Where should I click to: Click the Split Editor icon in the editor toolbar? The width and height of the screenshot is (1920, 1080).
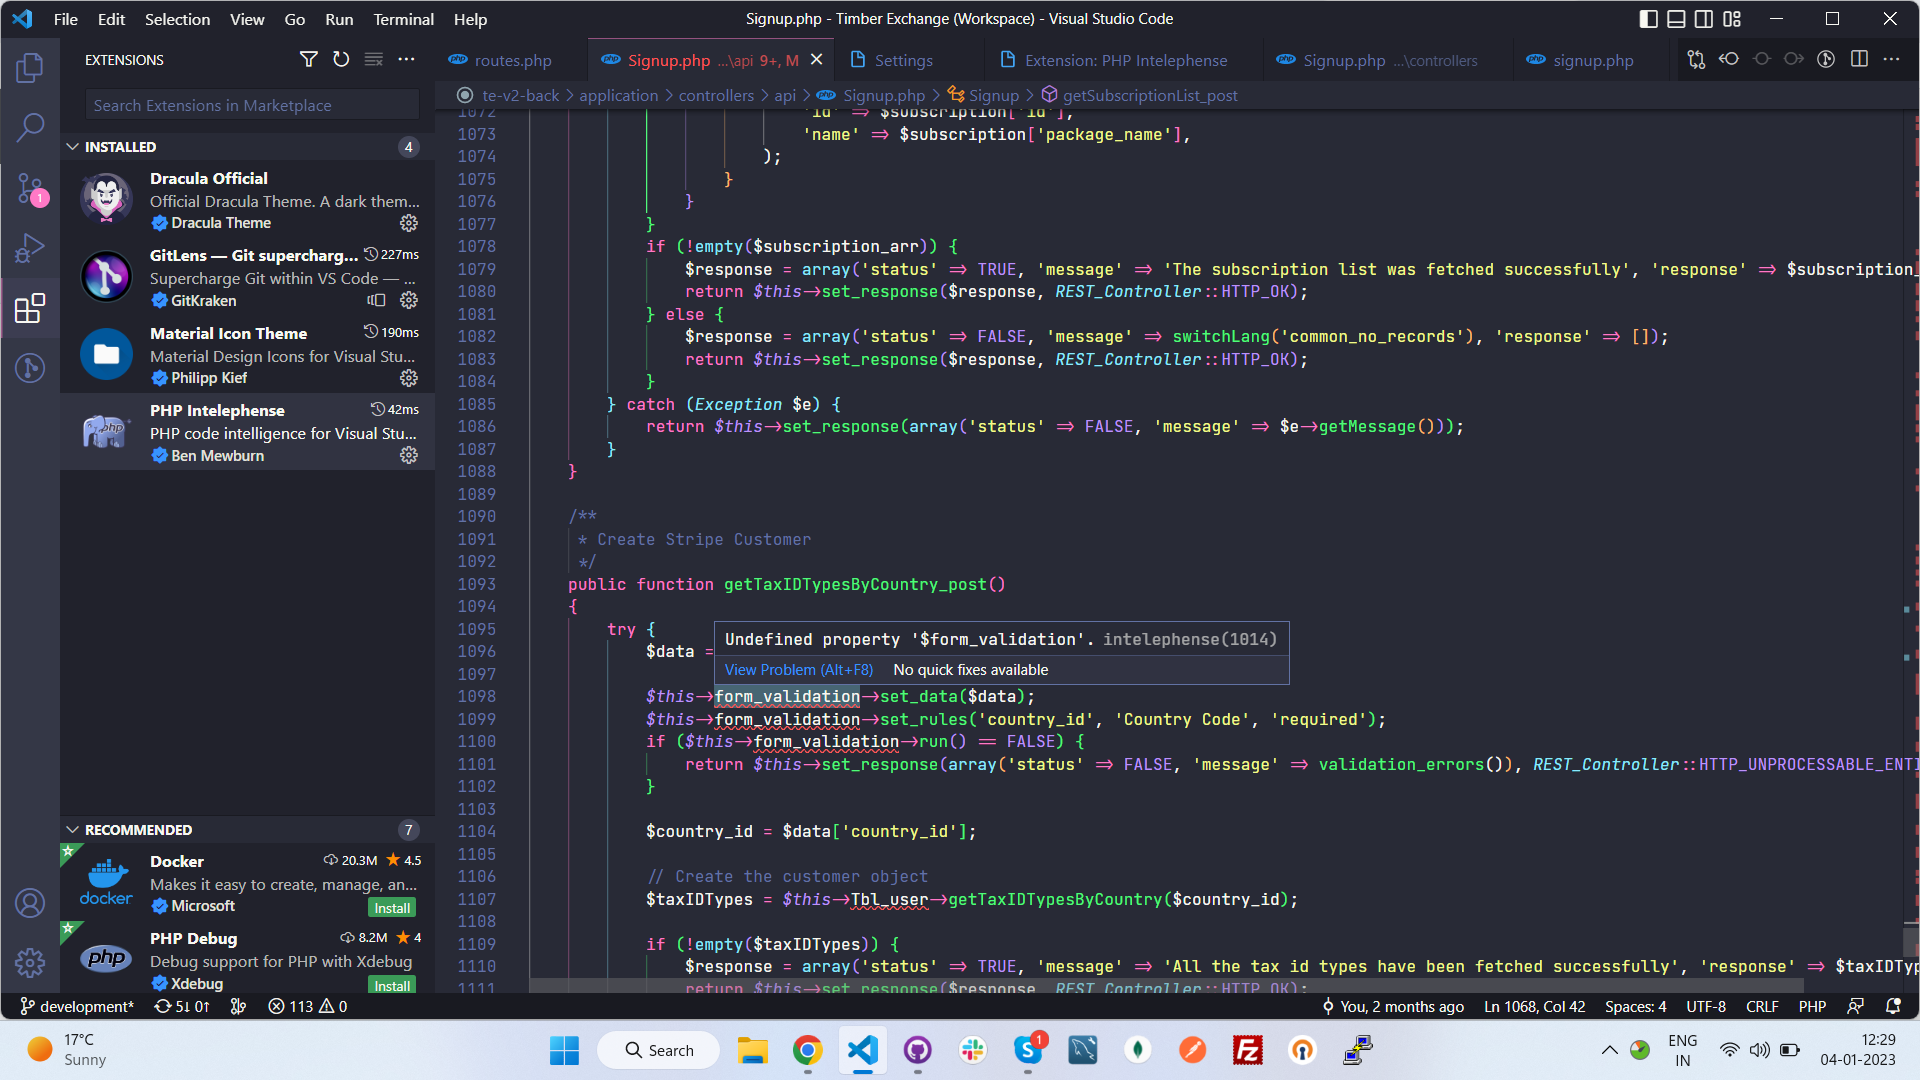(x=1859, y=59)
